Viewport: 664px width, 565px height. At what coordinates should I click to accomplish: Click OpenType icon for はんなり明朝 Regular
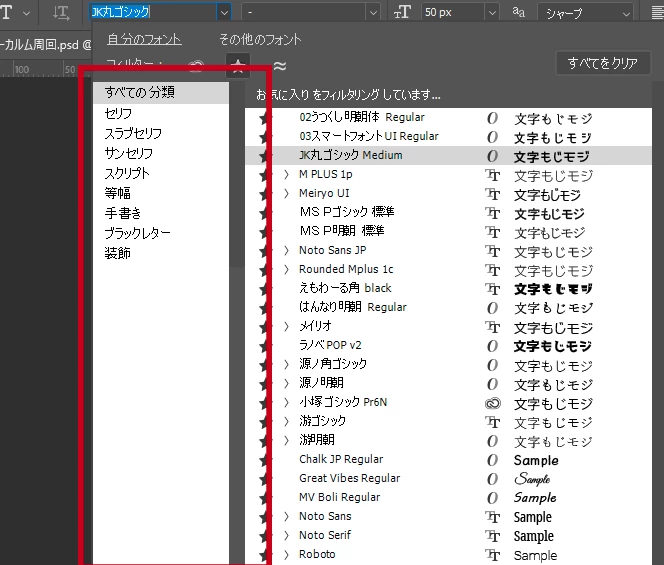pyautogui.click(x=492, y=308)
